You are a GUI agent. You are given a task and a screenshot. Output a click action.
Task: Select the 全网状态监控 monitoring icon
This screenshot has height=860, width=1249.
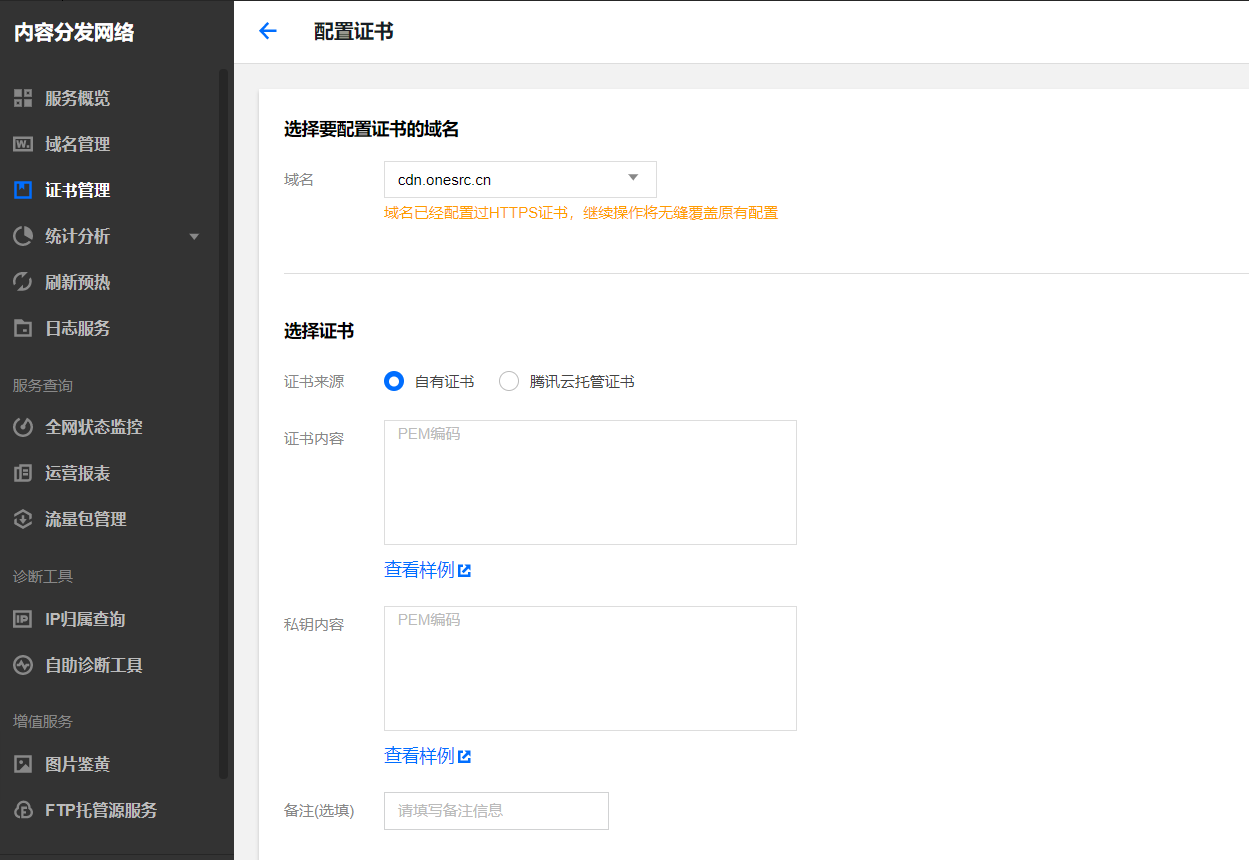coord(22,427)
